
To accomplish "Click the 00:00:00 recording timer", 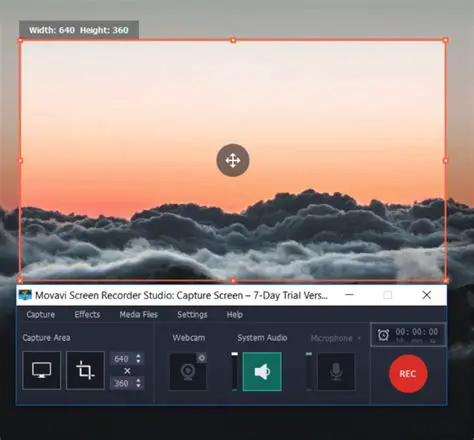I will (x=417, y=332).
